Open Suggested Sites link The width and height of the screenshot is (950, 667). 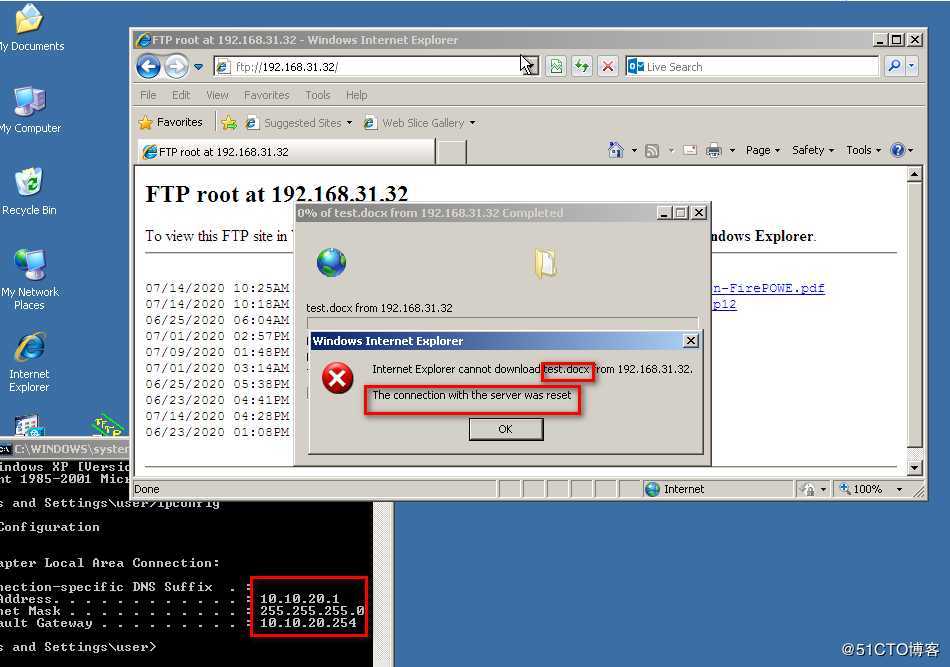click(x=299, y=123)
